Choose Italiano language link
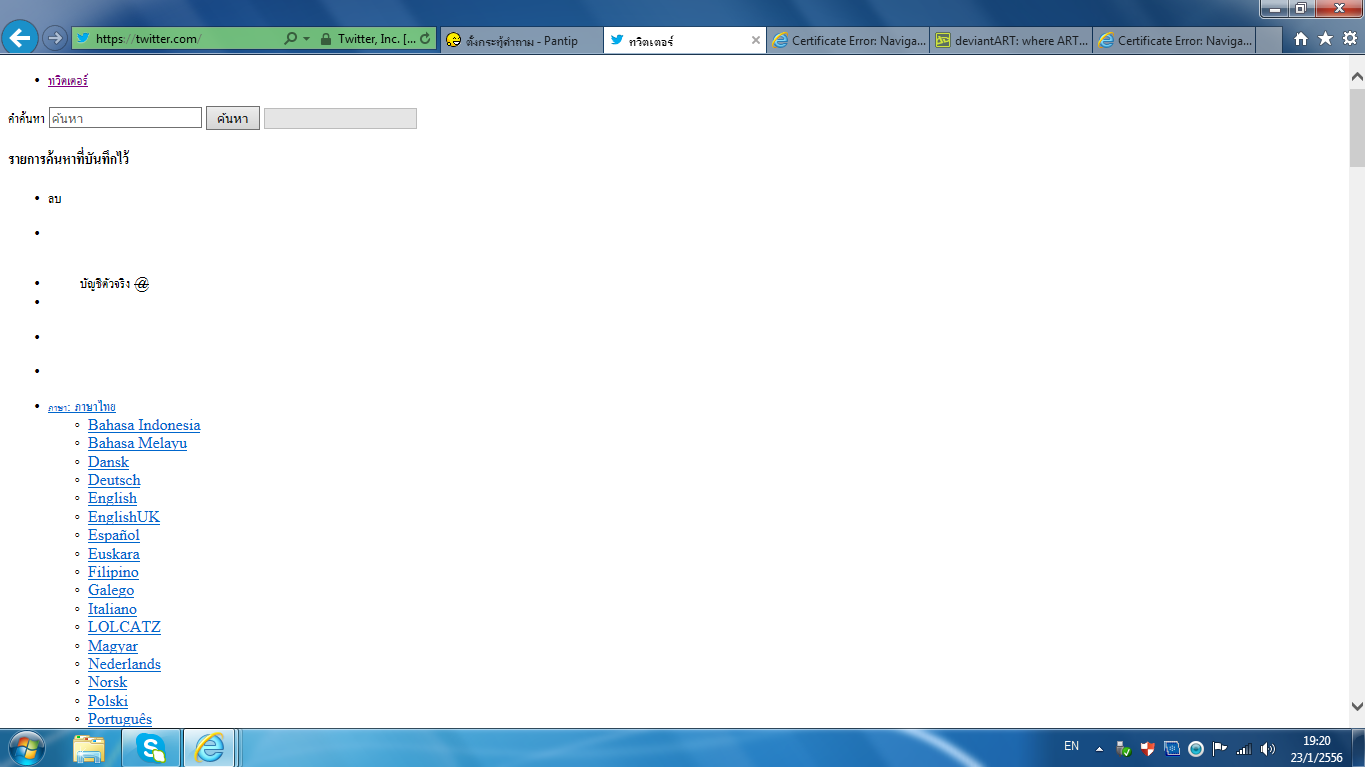1365x767 pixels. point(112,609)
